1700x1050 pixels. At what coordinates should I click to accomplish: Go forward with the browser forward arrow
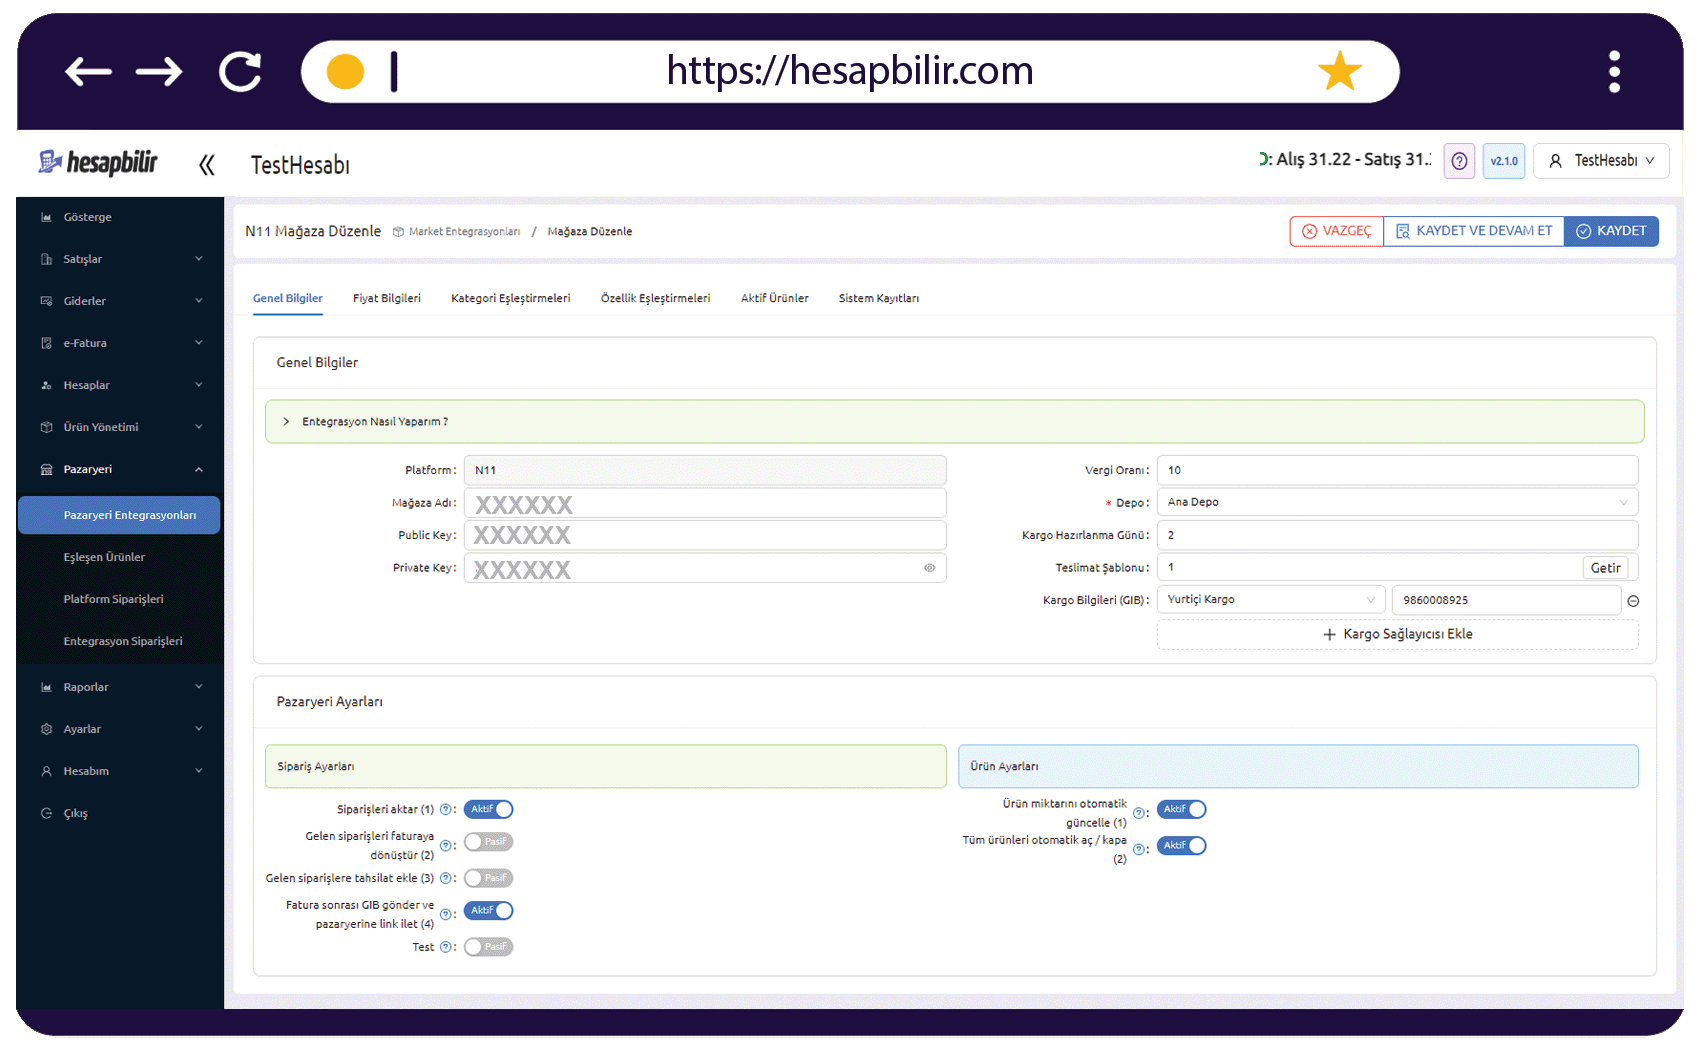pos(159,72)
